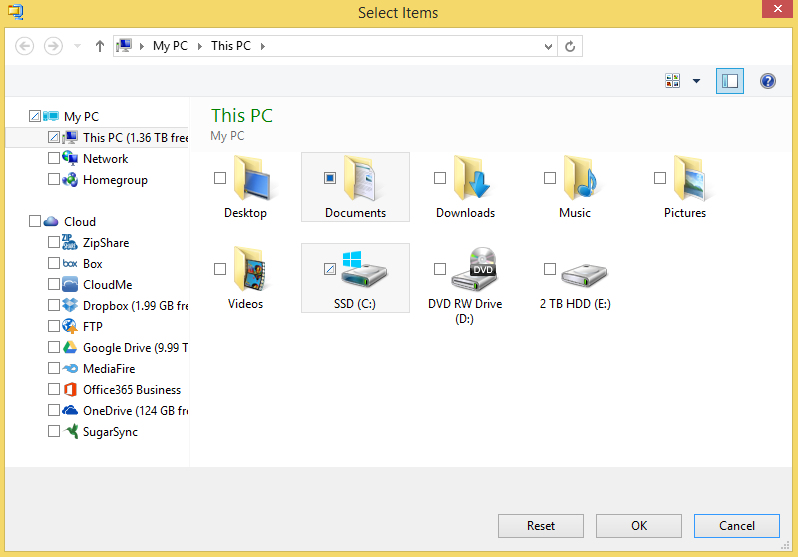Confirm selection with the OK button
This screenshot has width=798, height=557.
(639, 526)
